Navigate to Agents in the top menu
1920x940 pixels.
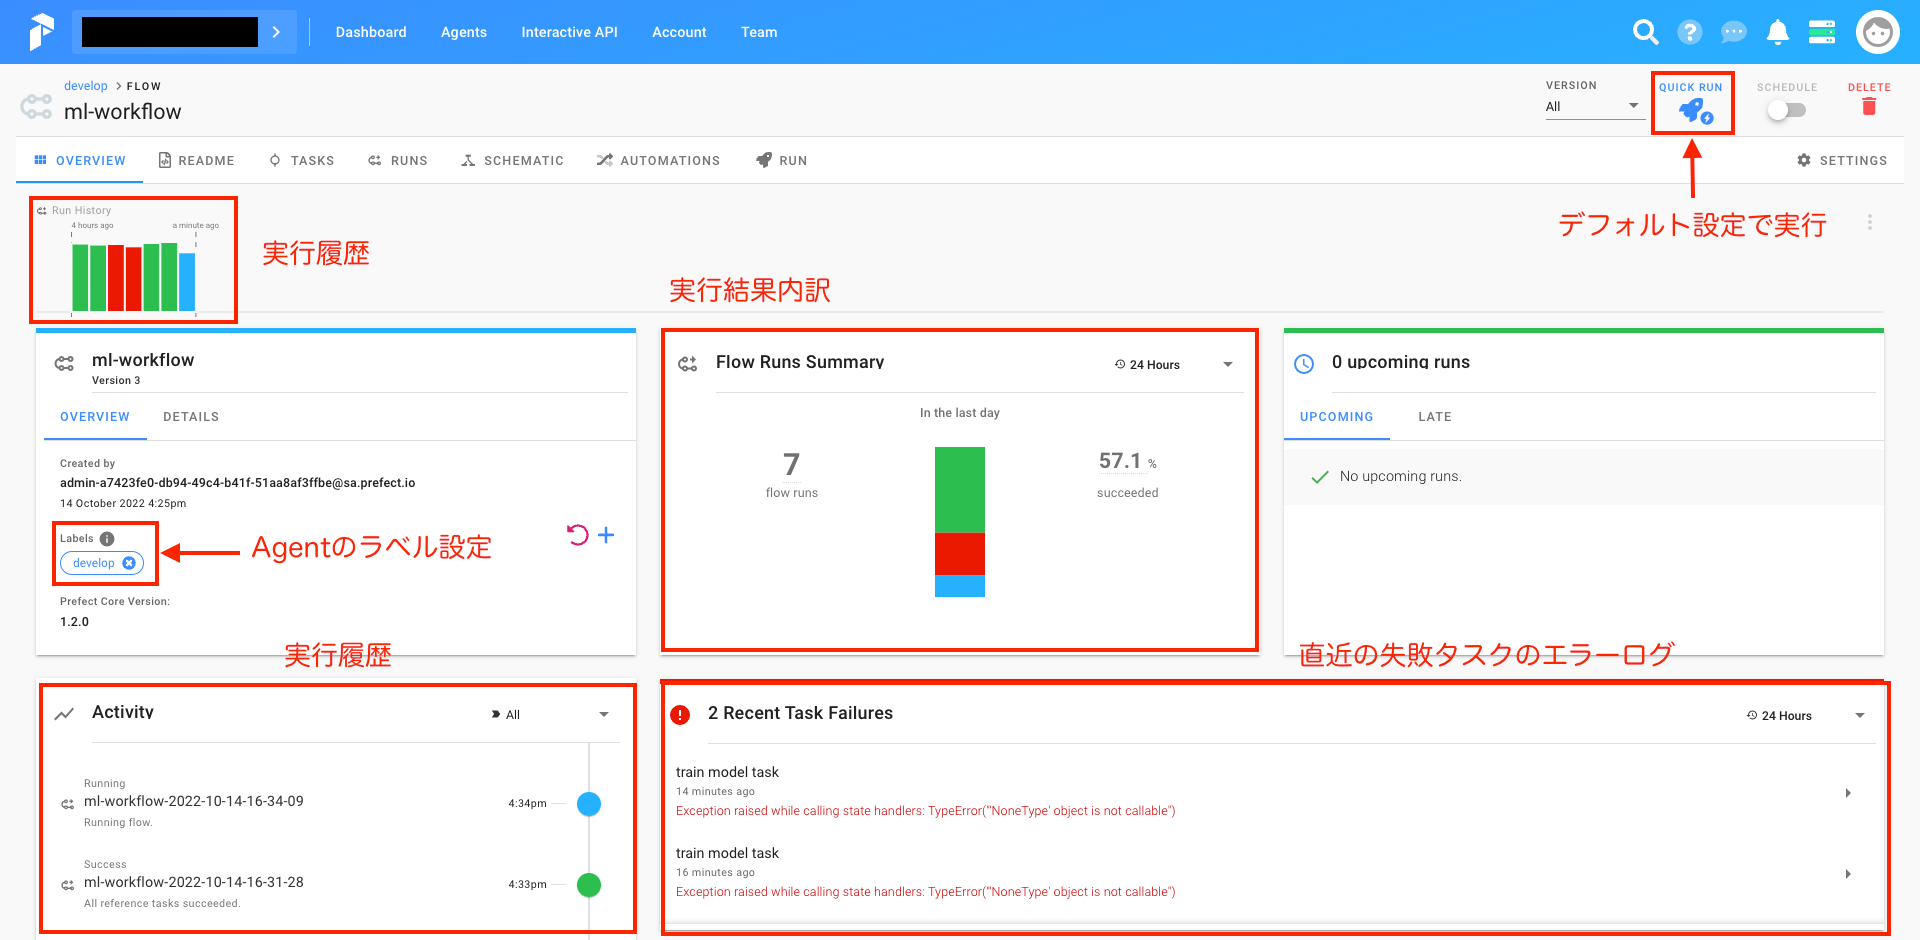coord(463,31)
